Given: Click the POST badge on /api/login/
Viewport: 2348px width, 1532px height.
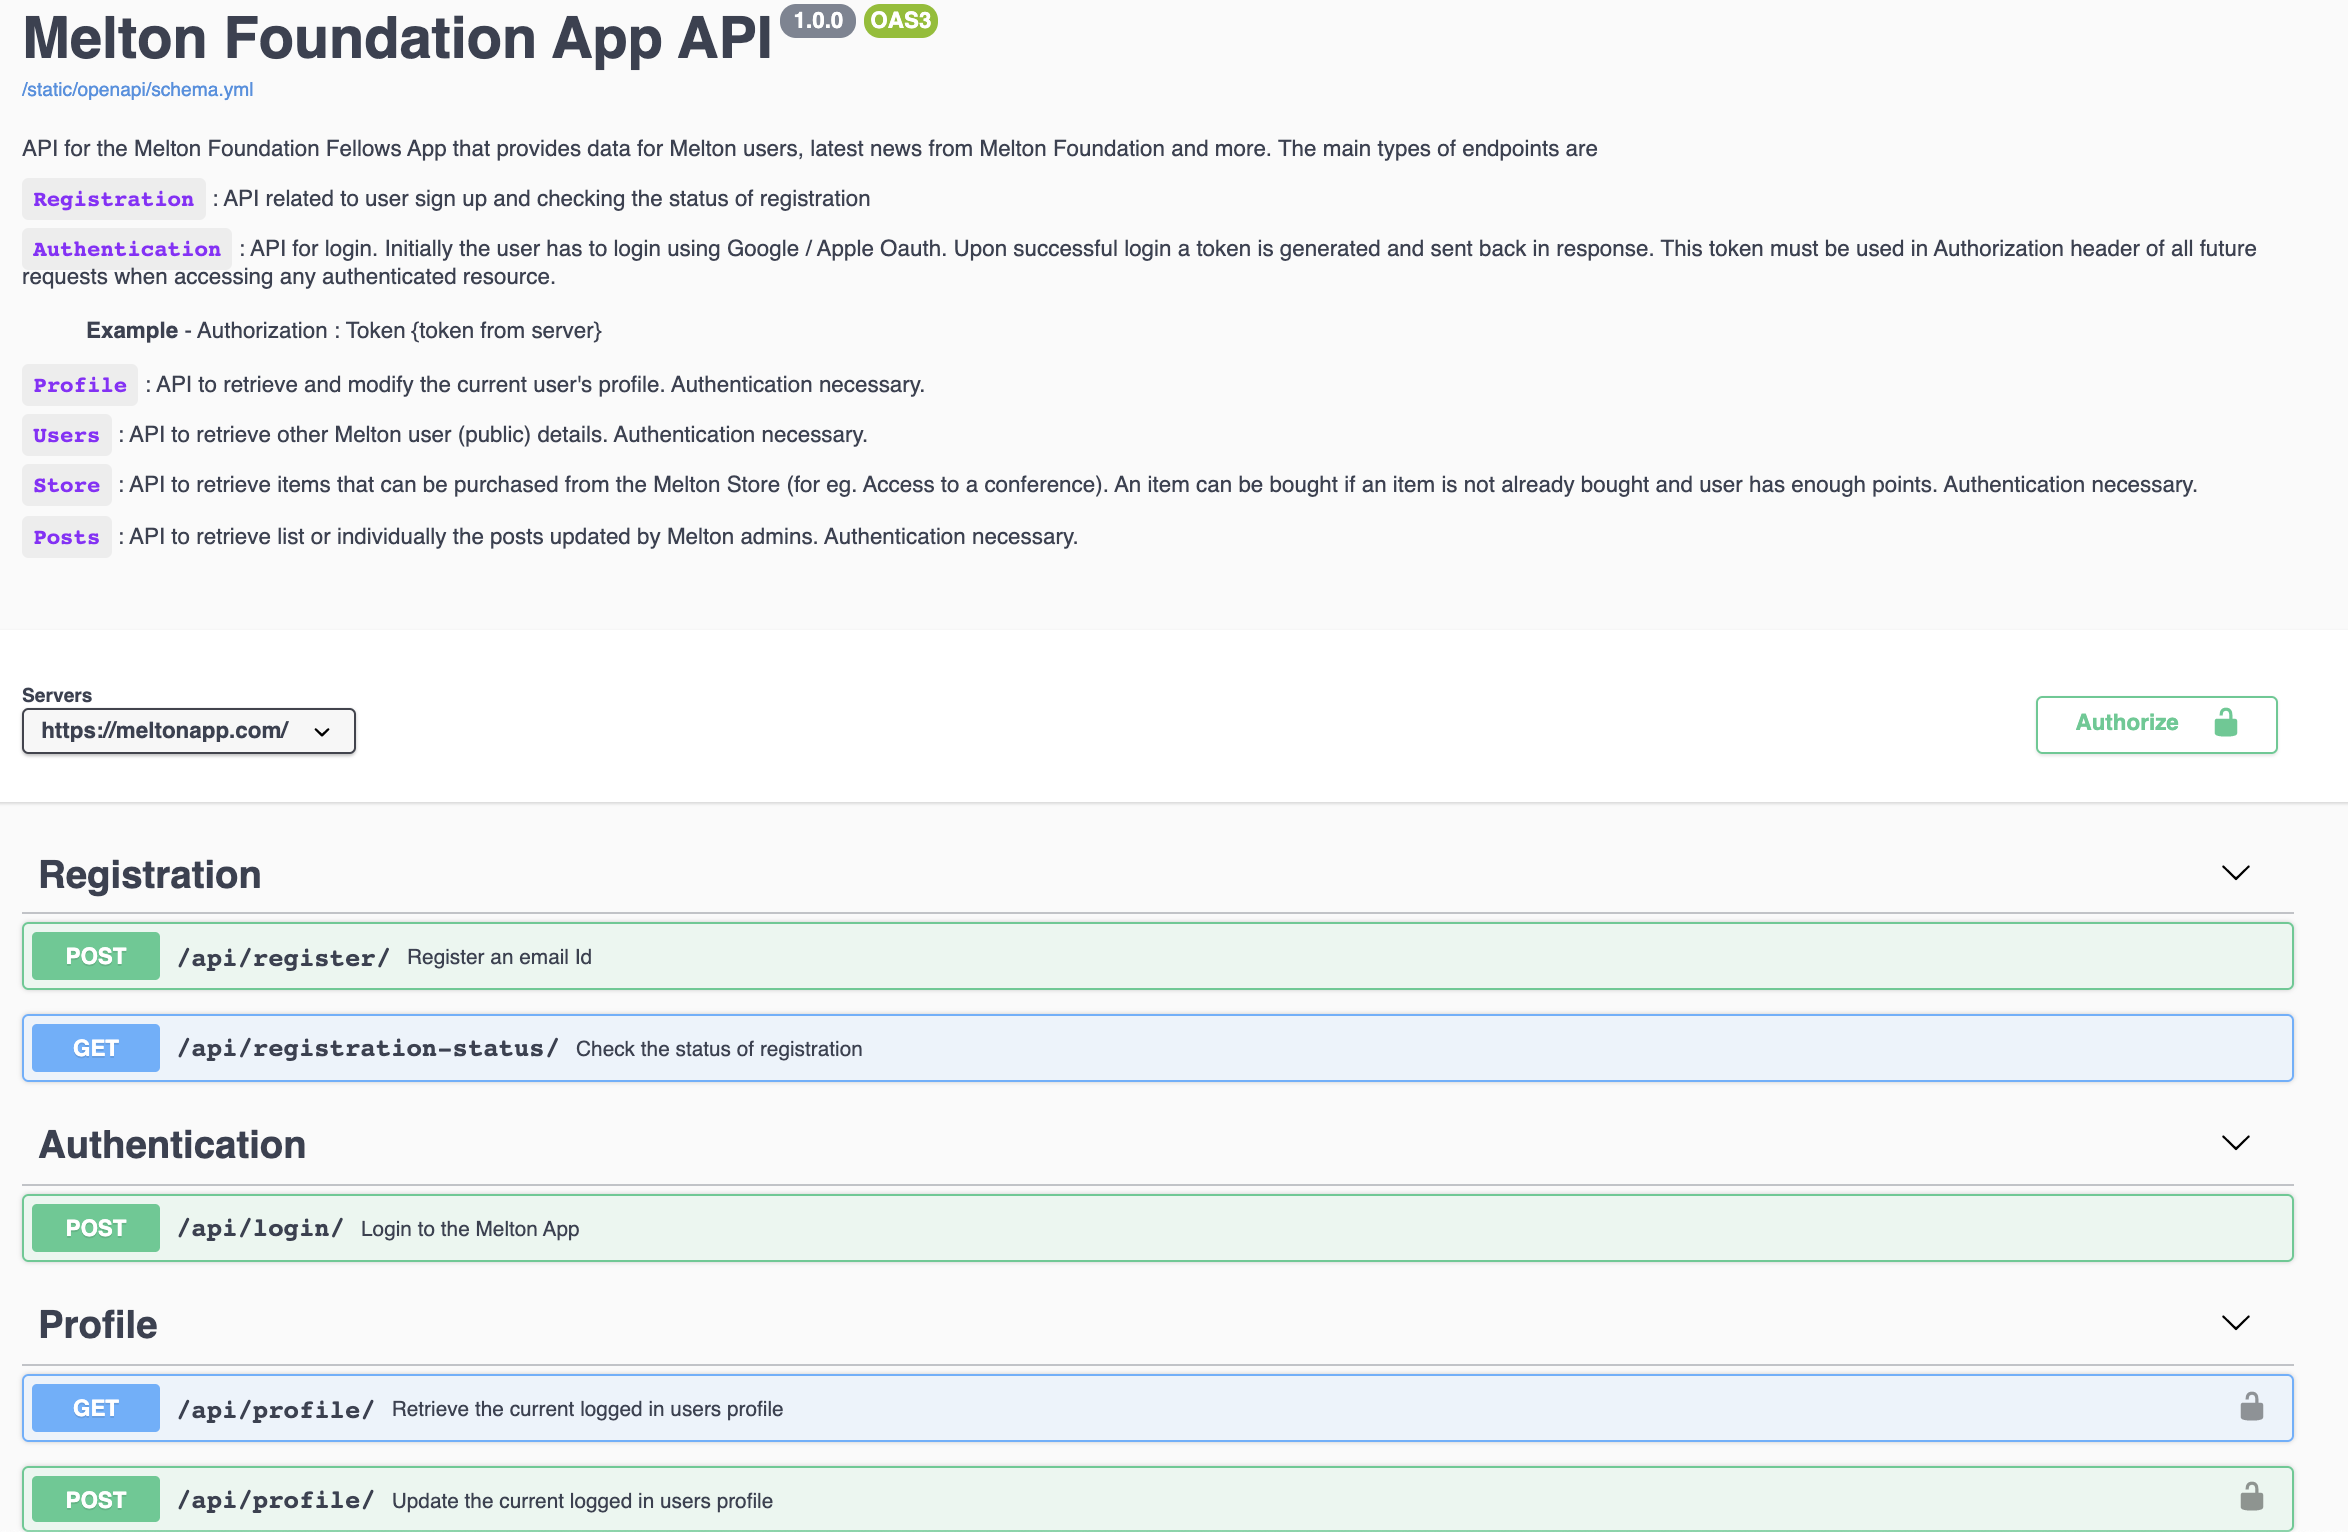Looking at the screenshot, I should (x=94, y=1227).
